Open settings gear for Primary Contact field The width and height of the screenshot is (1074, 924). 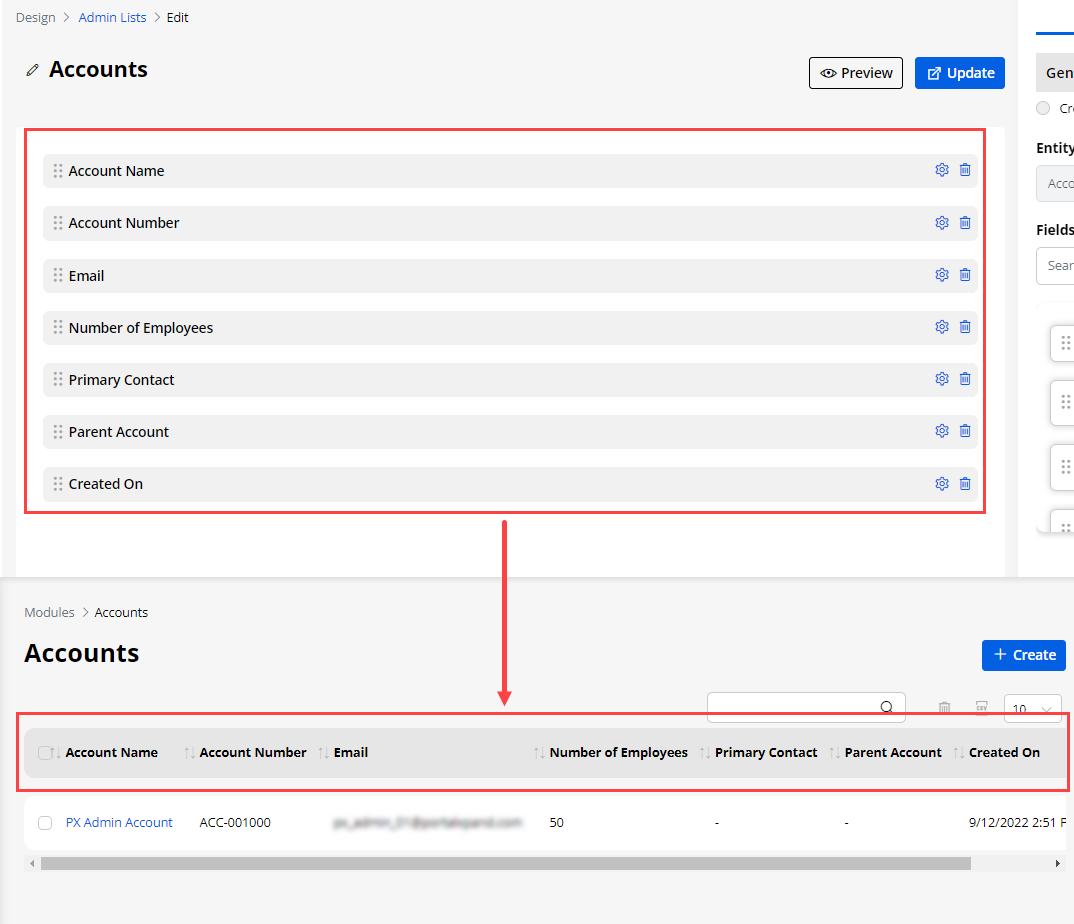pos(941,379)
